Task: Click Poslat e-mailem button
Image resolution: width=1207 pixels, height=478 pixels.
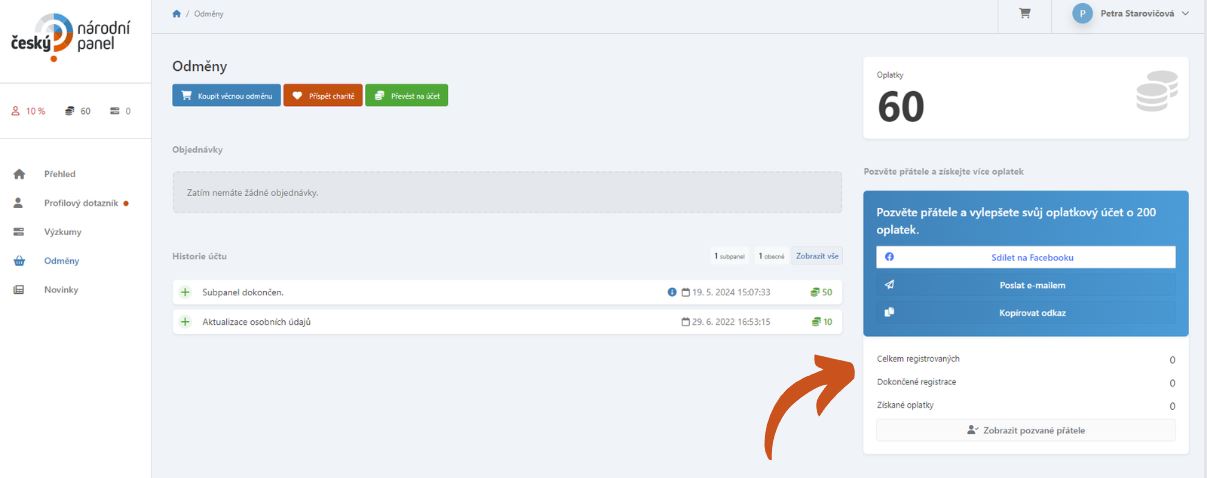Action: (x=1025, y=285)
